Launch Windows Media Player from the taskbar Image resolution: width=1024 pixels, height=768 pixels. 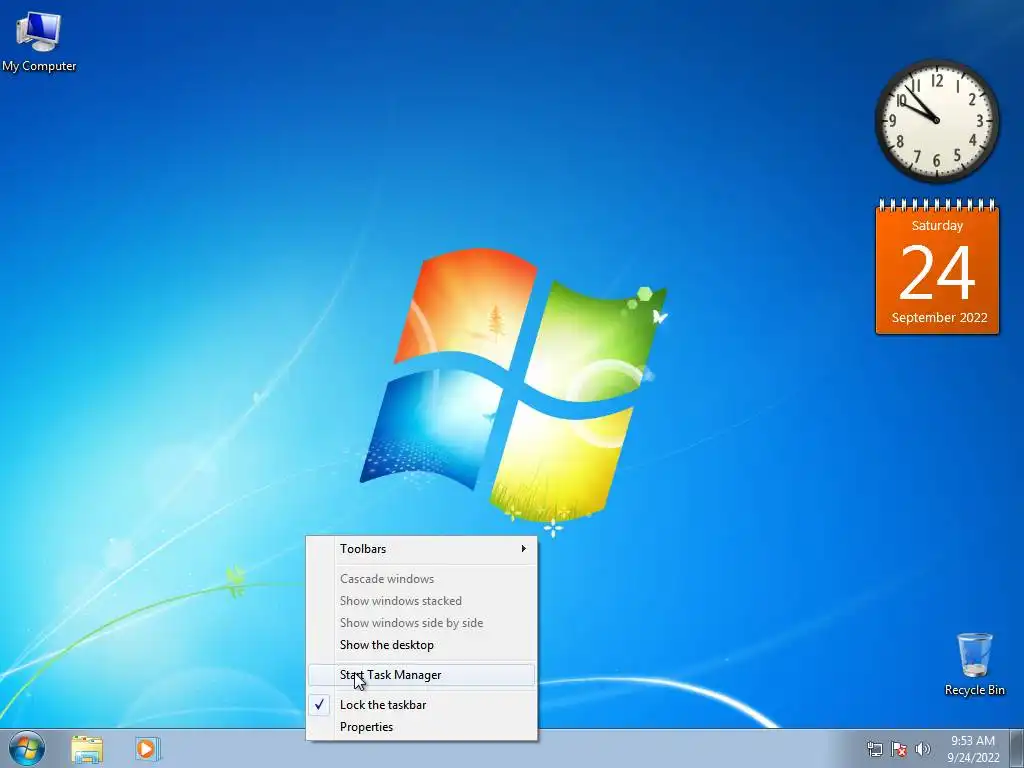148,749
